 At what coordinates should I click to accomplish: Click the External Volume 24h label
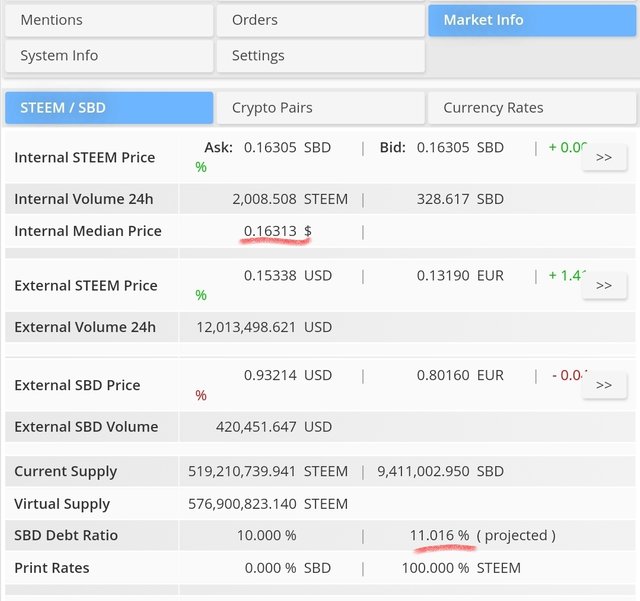coord(85,327)
